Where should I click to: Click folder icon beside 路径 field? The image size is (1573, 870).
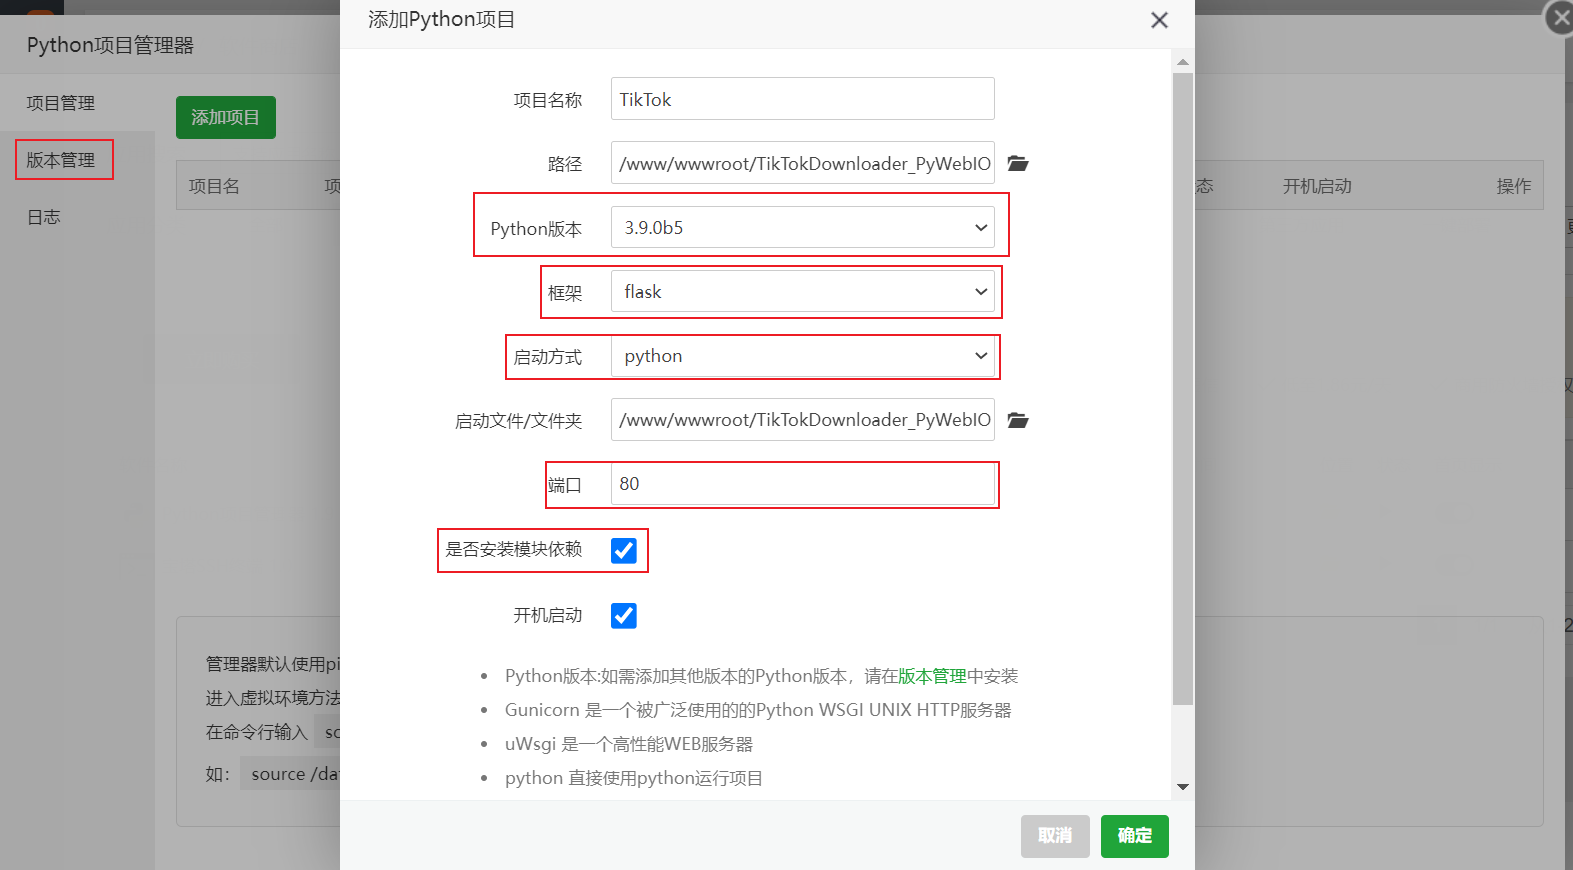pyautogui.click(x=1017, y=163)
